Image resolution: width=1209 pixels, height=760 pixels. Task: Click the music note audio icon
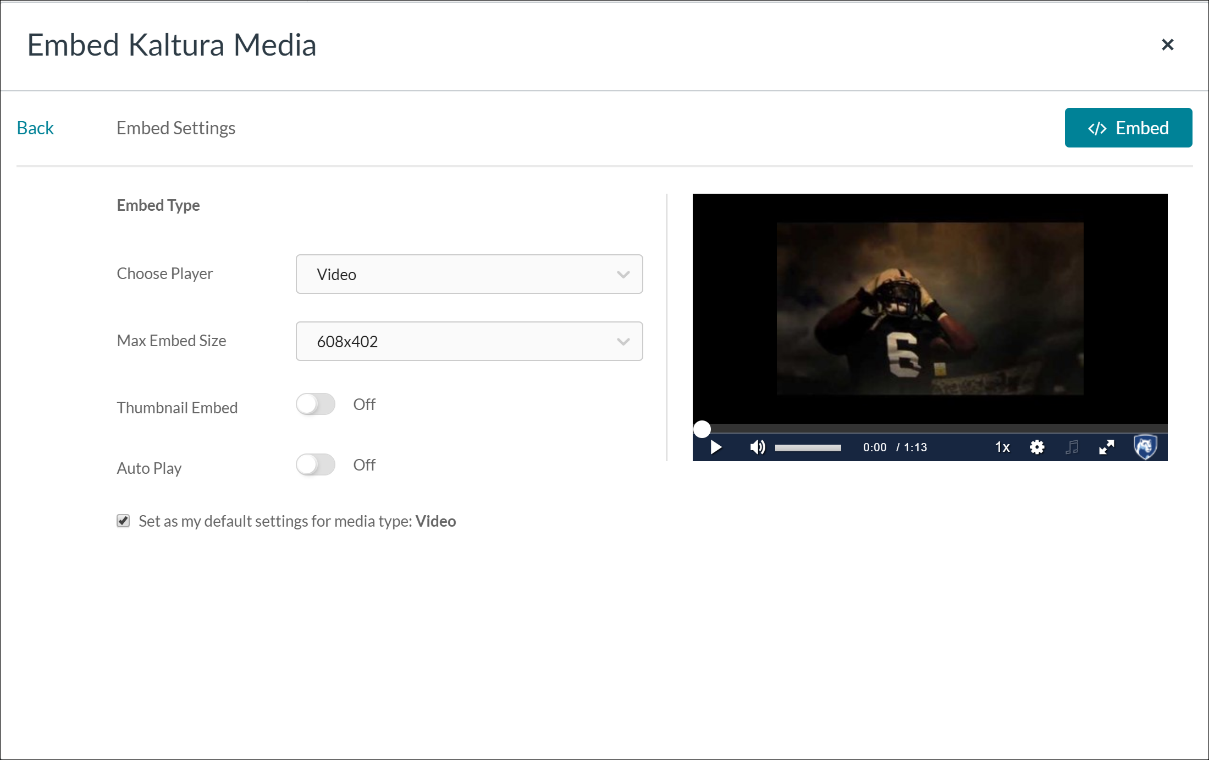point(1072,447)
